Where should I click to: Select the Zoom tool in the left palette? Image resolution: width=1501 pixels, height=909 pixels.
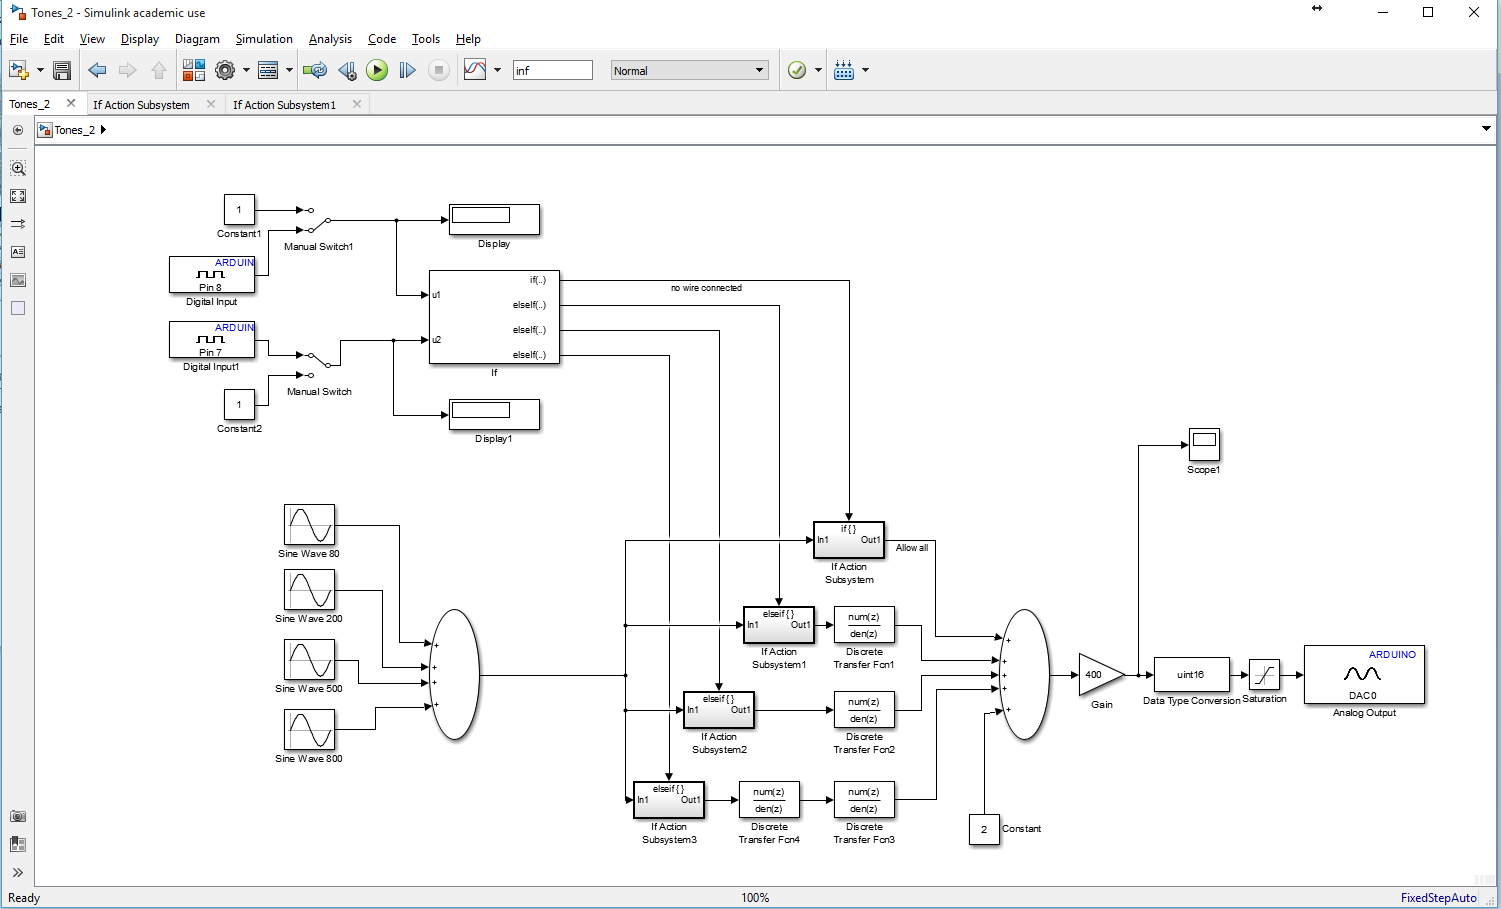(x=17, y=168)
